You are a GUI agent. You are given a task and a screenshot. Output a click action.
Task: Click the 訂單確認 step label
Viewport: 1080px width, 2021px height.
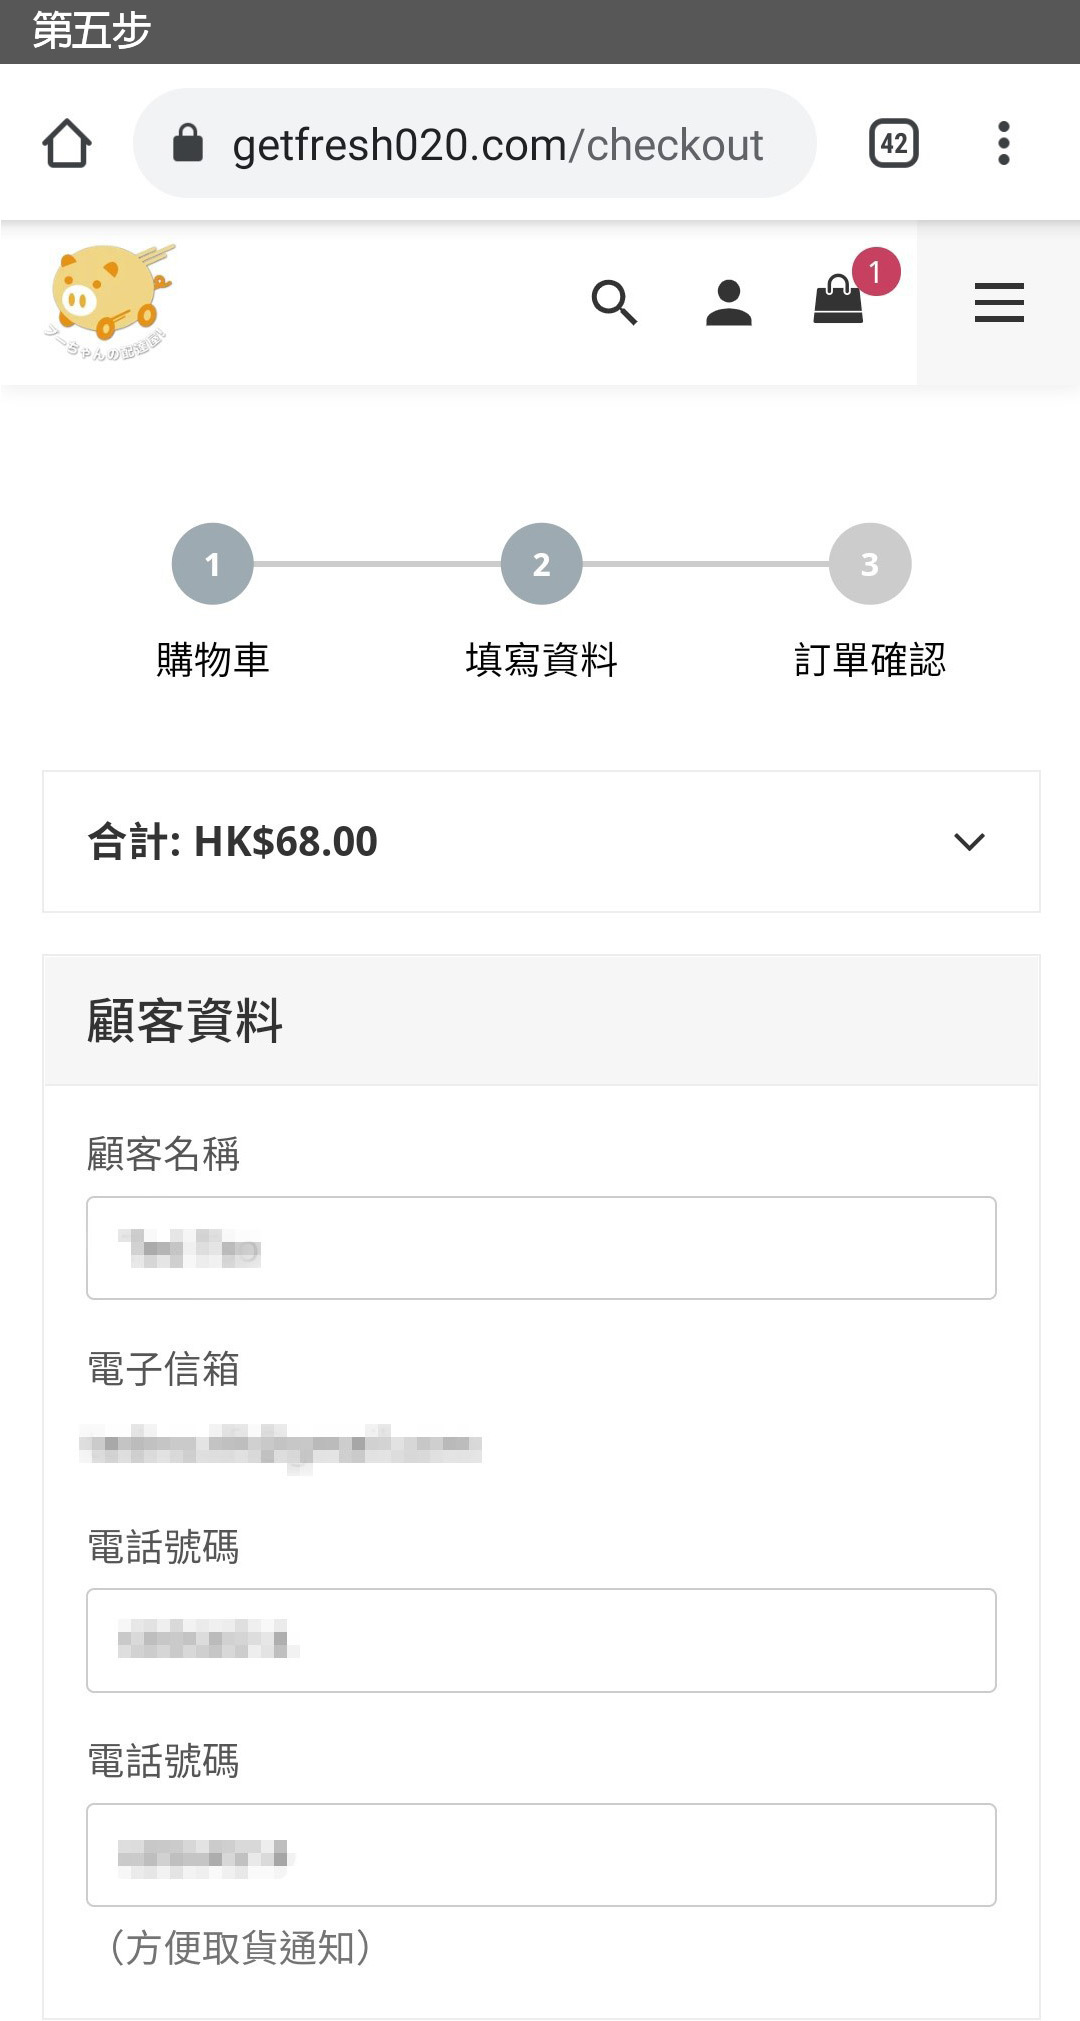tap(869, 660)
